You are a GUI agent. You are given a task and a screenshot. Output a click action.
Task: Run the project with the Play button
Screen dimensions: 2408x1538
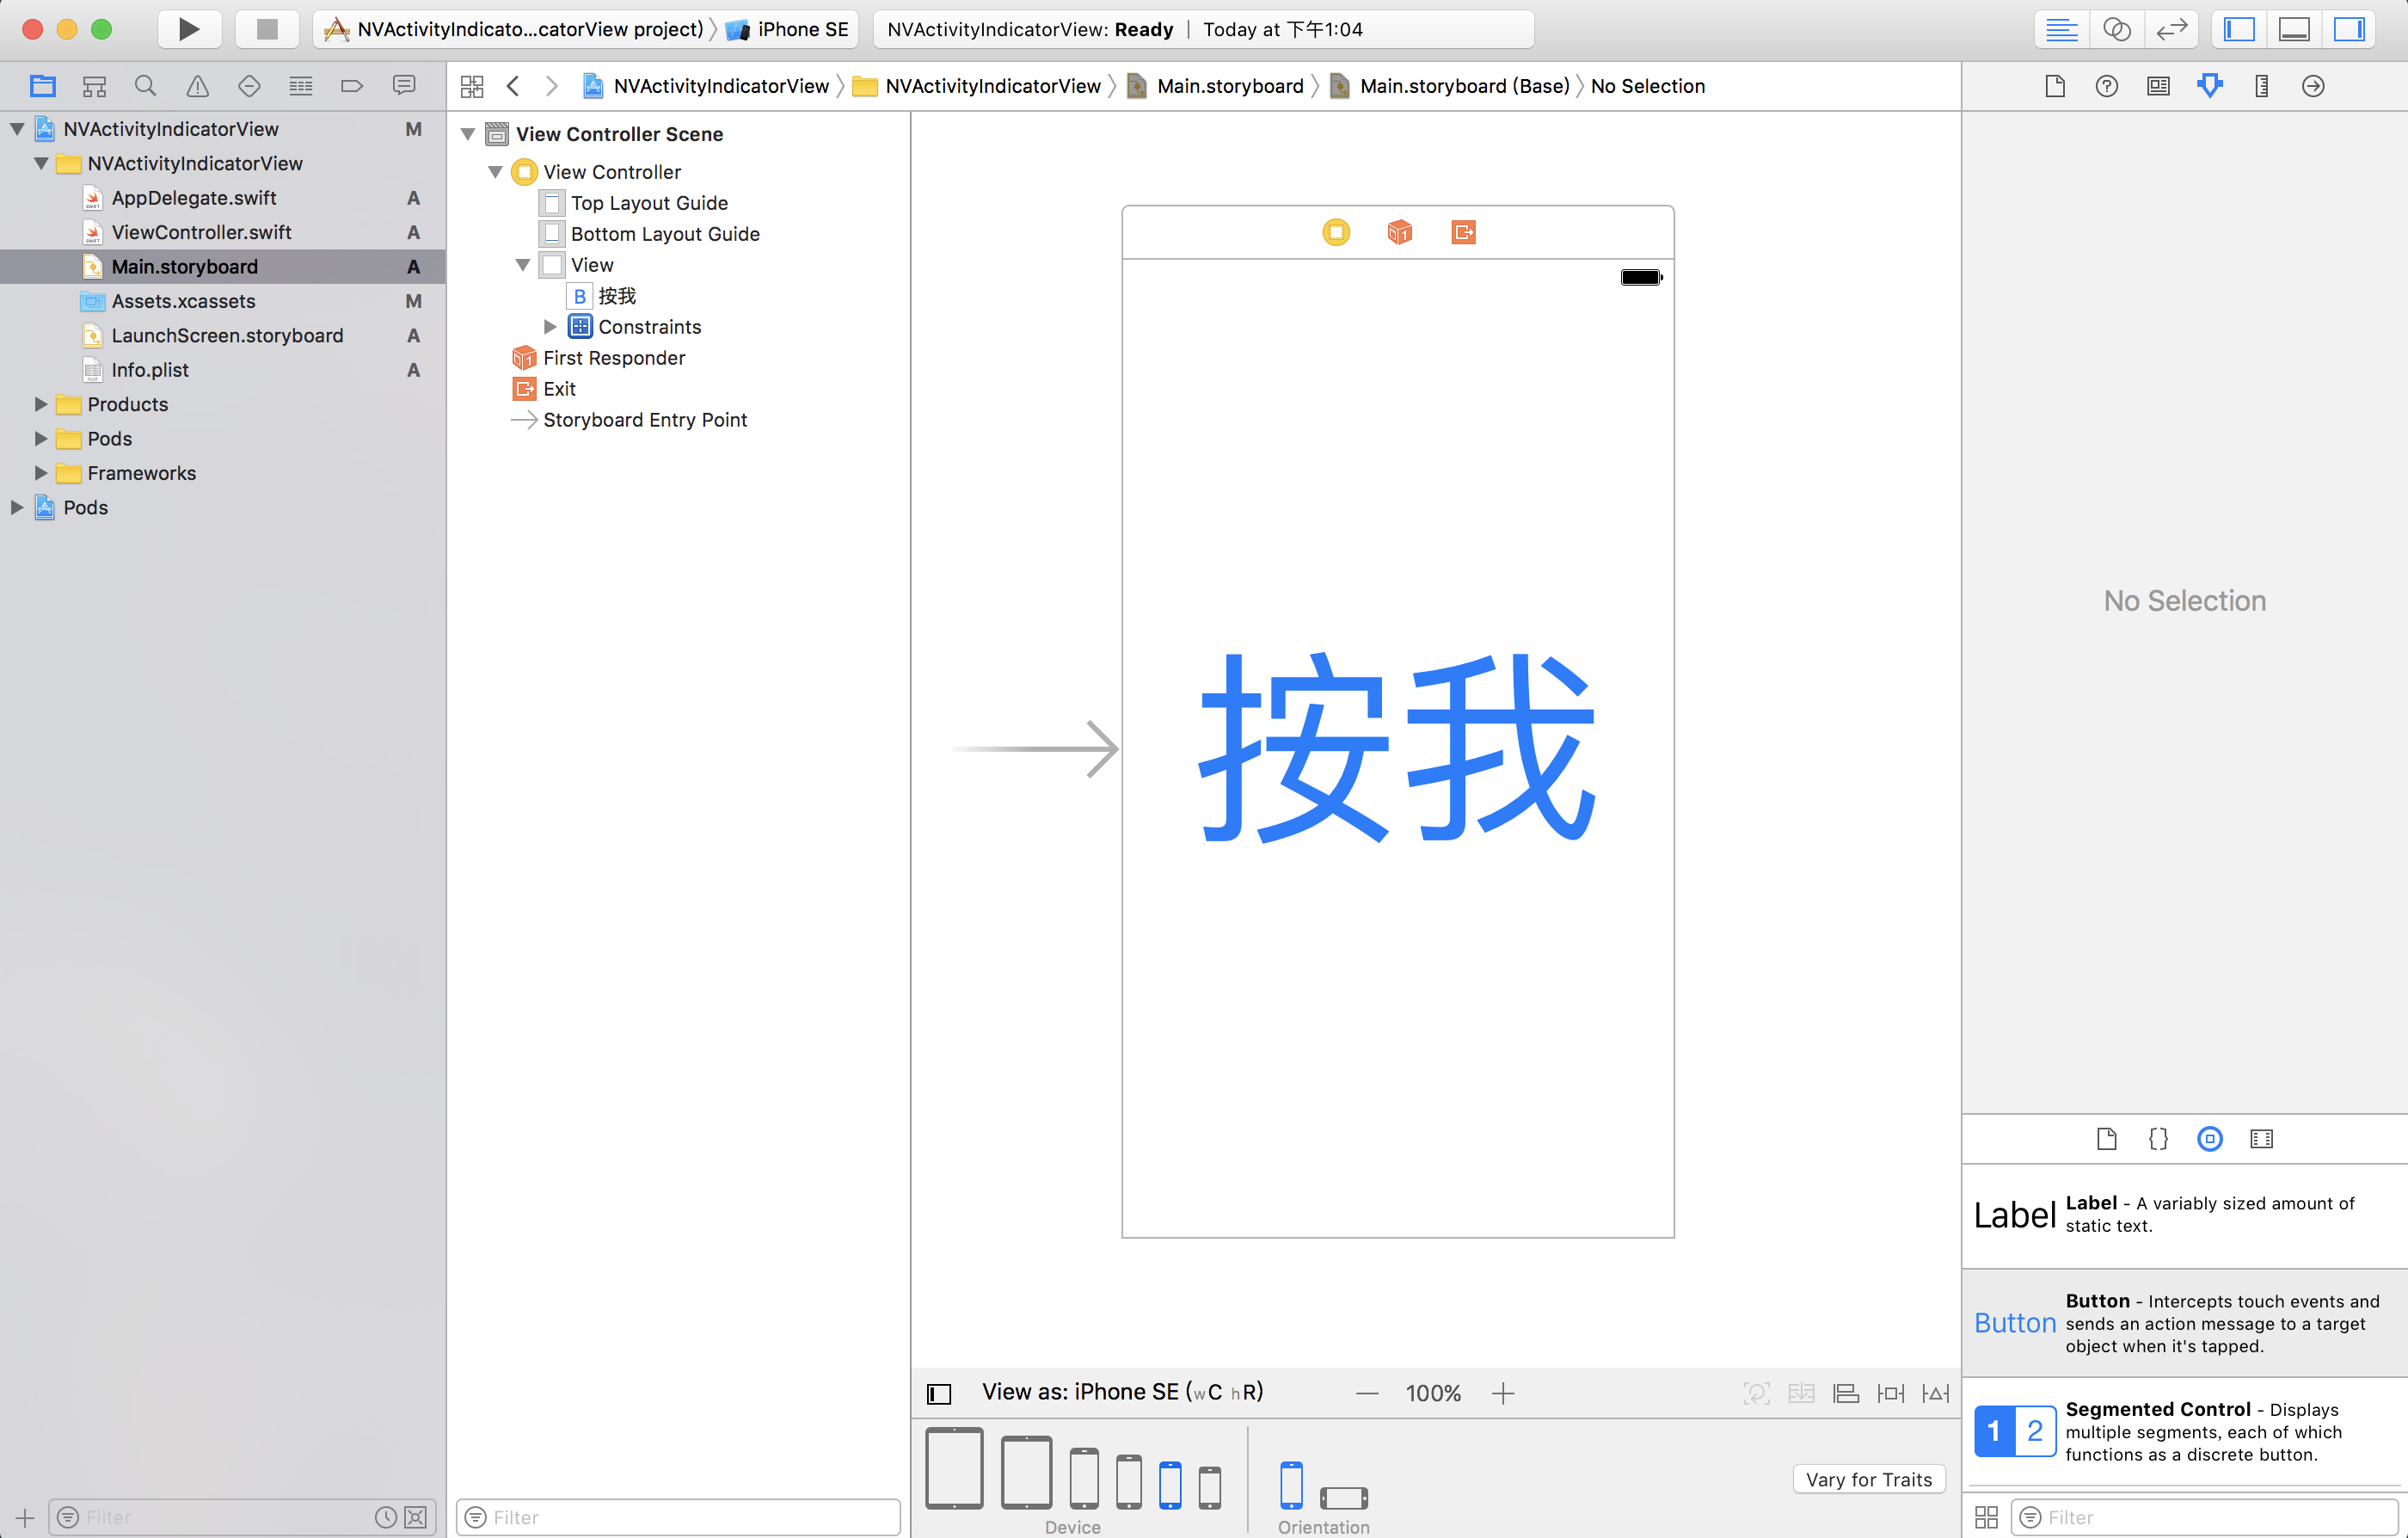point(189,29)
